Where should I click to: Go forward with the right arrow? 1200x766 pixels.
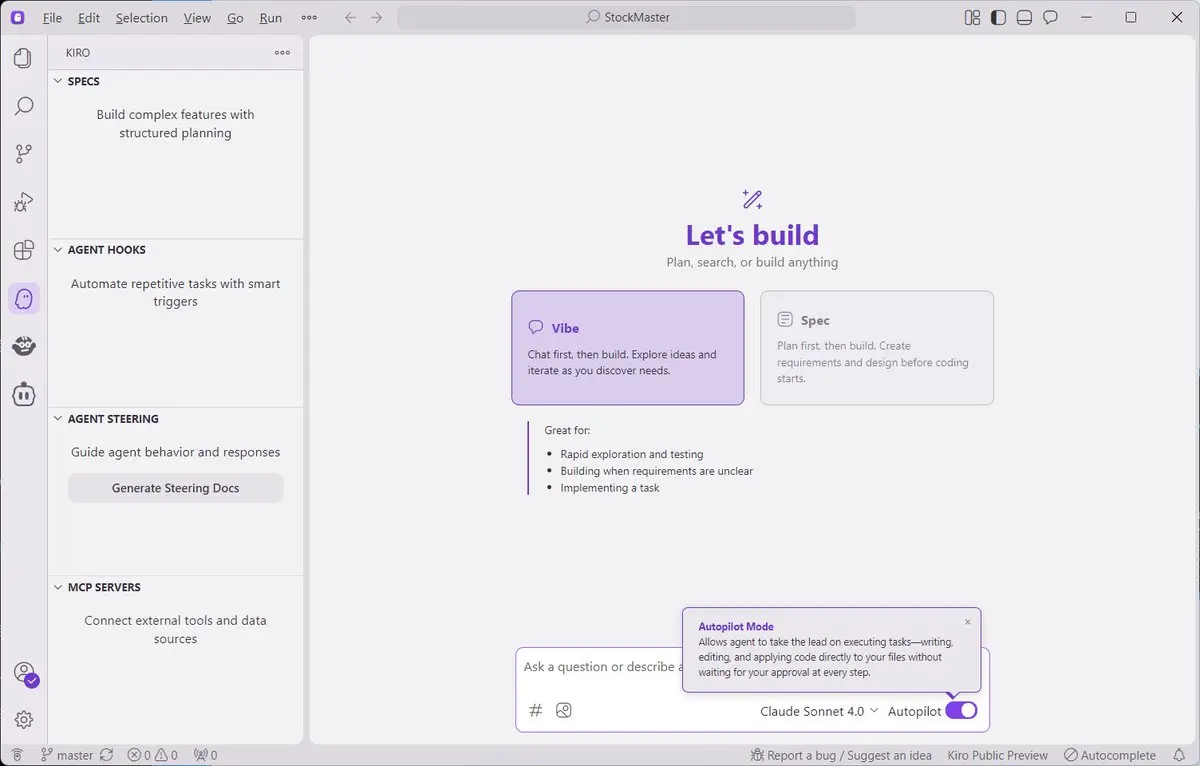(x=377, y=17)
